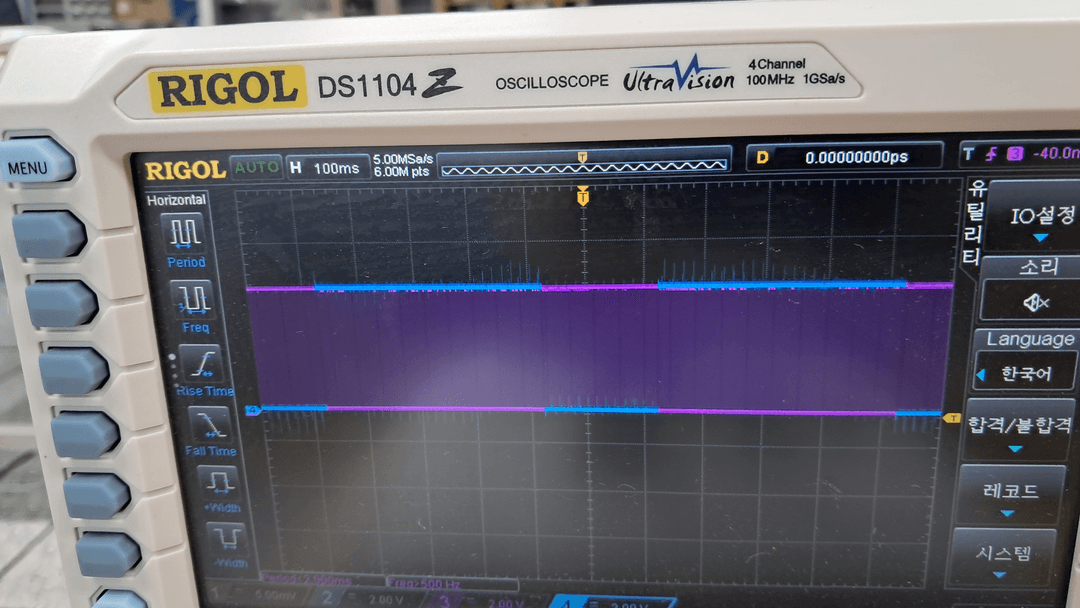Select the Freq measurement icon

(x=195, y=300)
